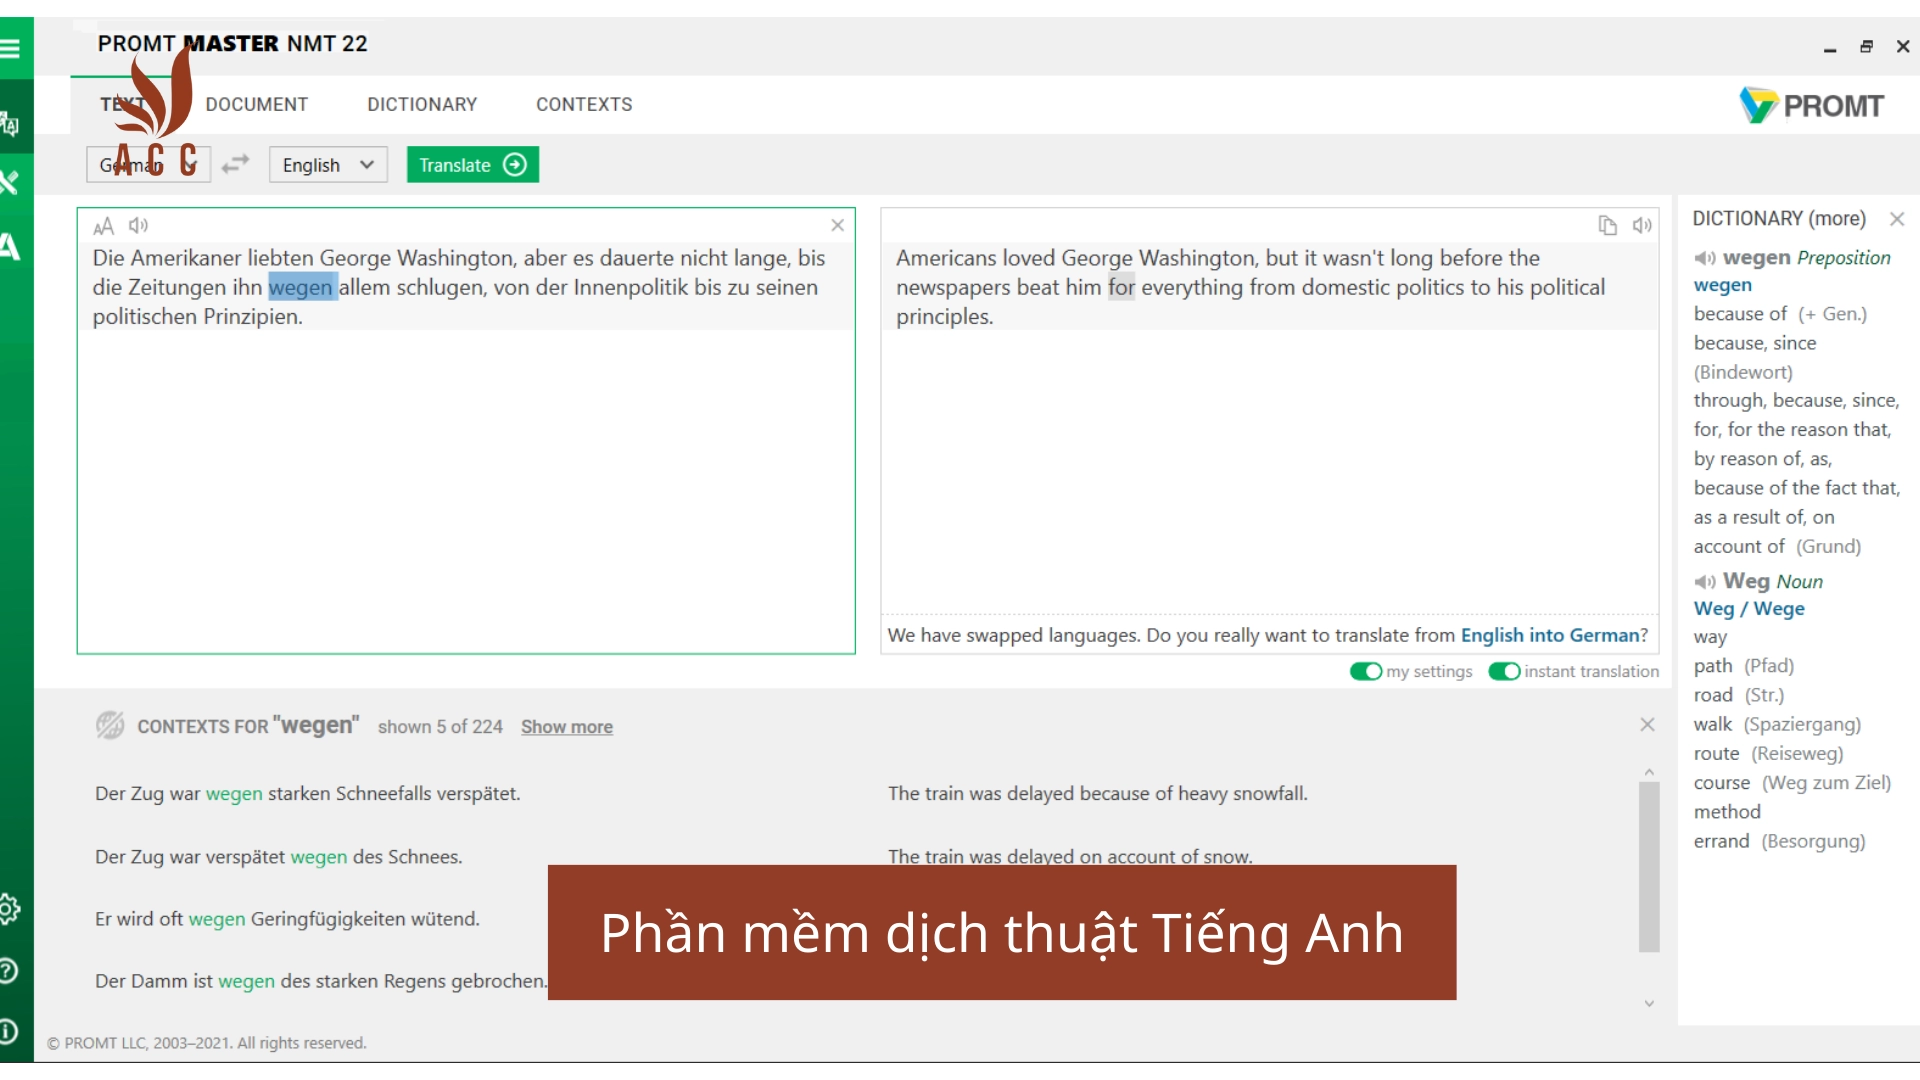Open the settings gear in left sidebar

[10, 909]
